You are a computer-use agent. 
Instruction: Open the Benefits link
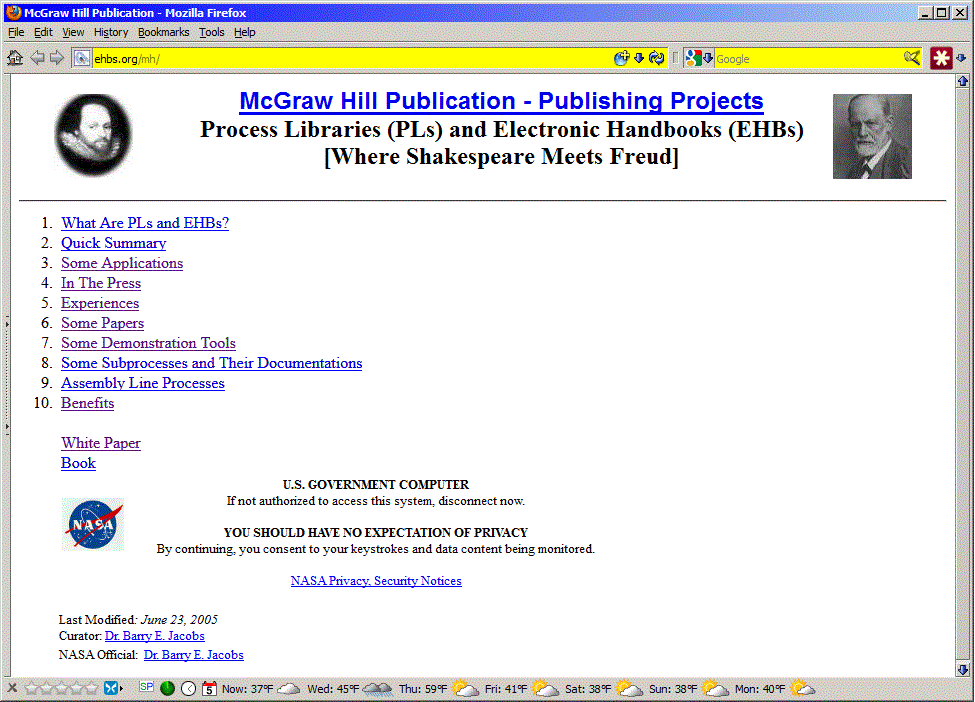[88, 403]
